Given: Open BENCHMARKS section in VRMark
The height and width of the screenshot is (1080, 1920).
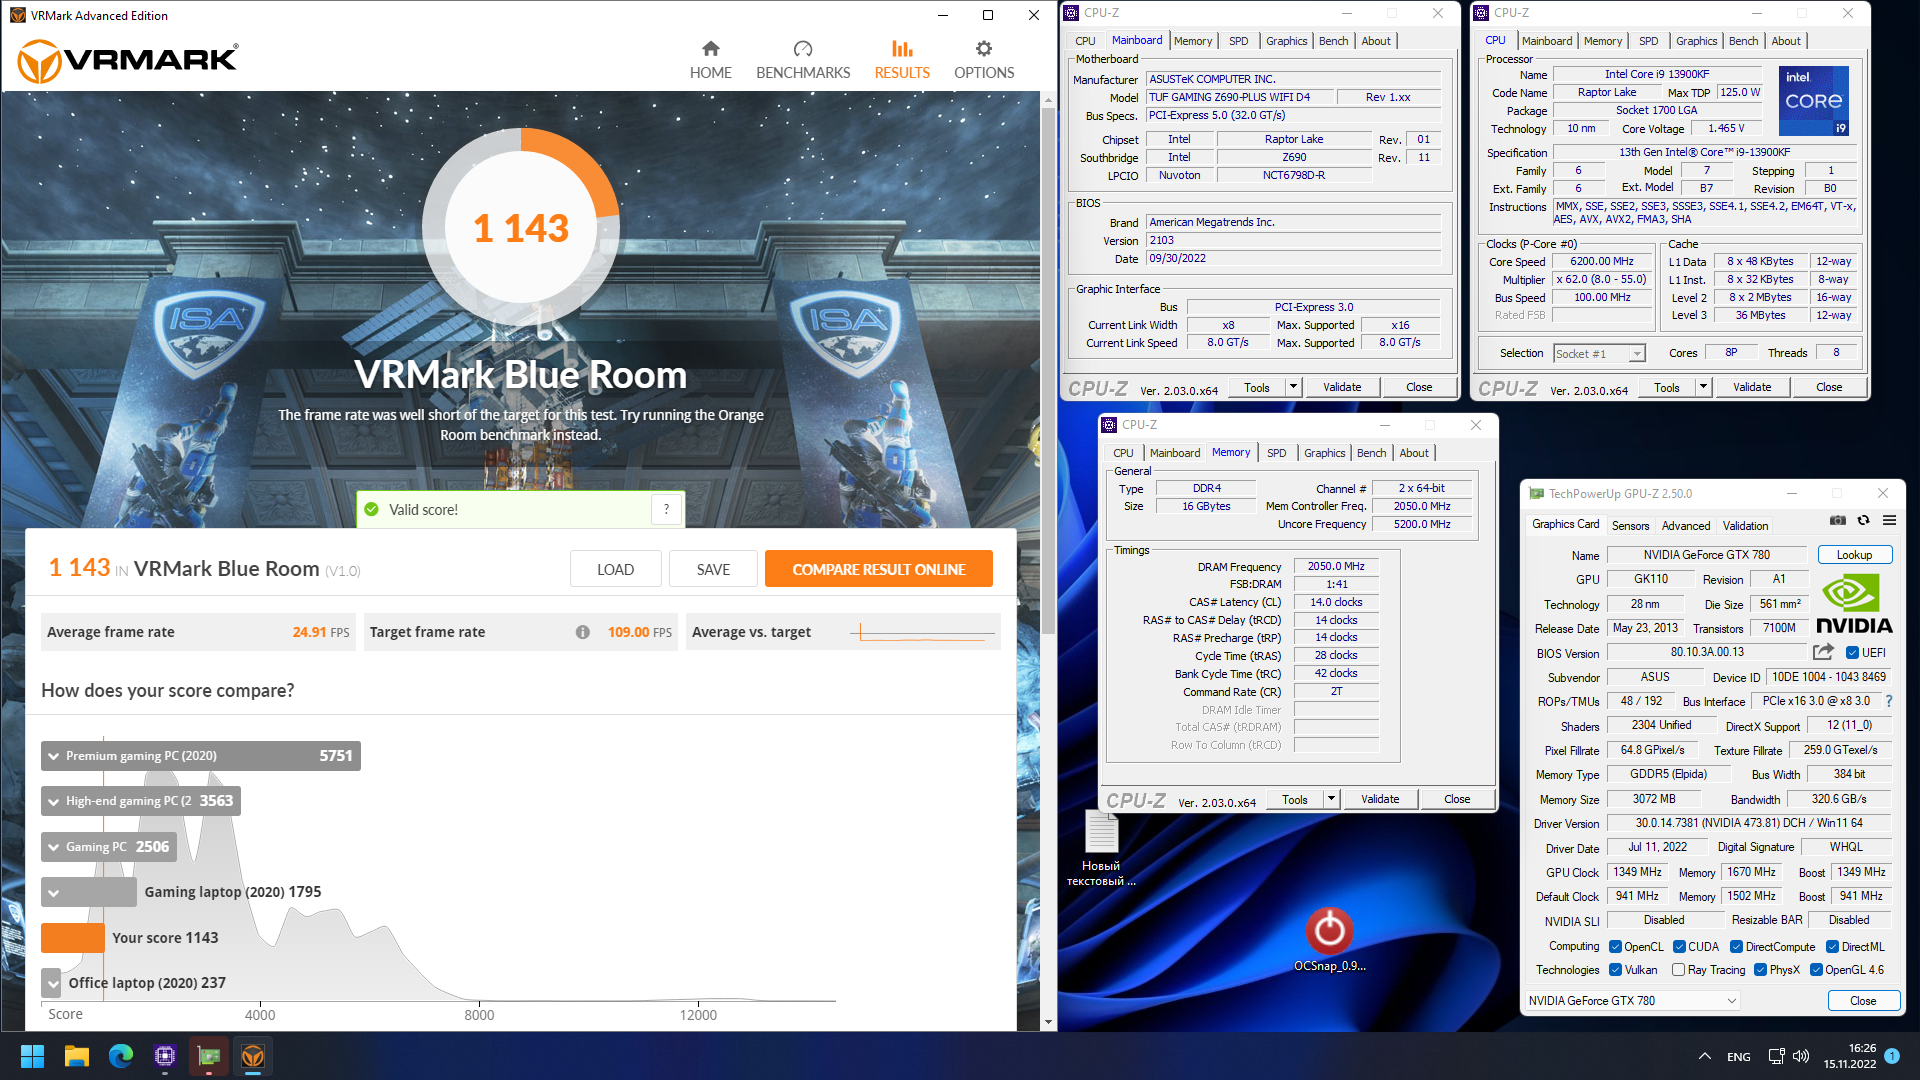Looking at the screenshot, I should pyautogui.click(x=803, y=60).
